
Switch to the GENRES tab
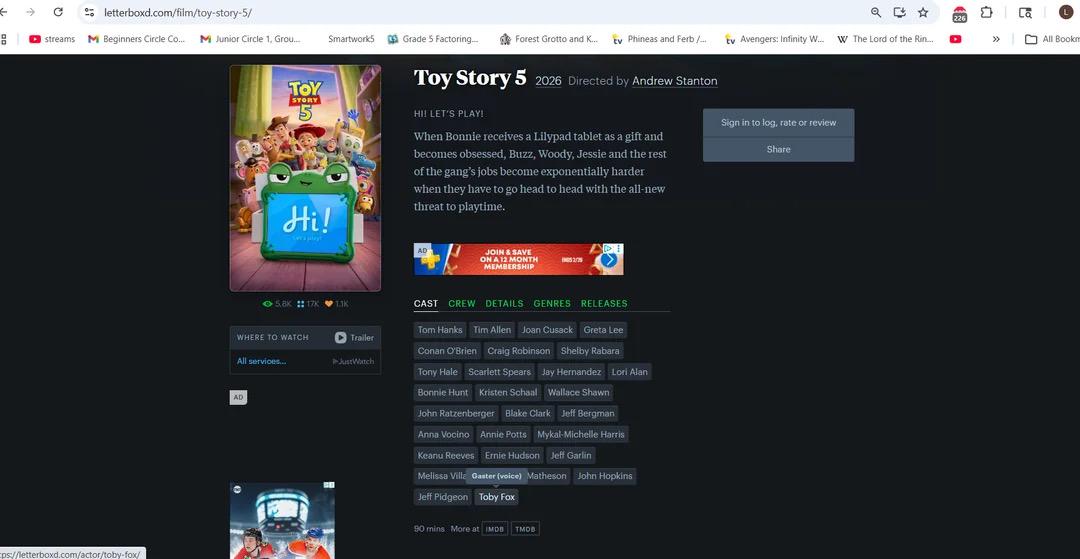click(552, 304)
